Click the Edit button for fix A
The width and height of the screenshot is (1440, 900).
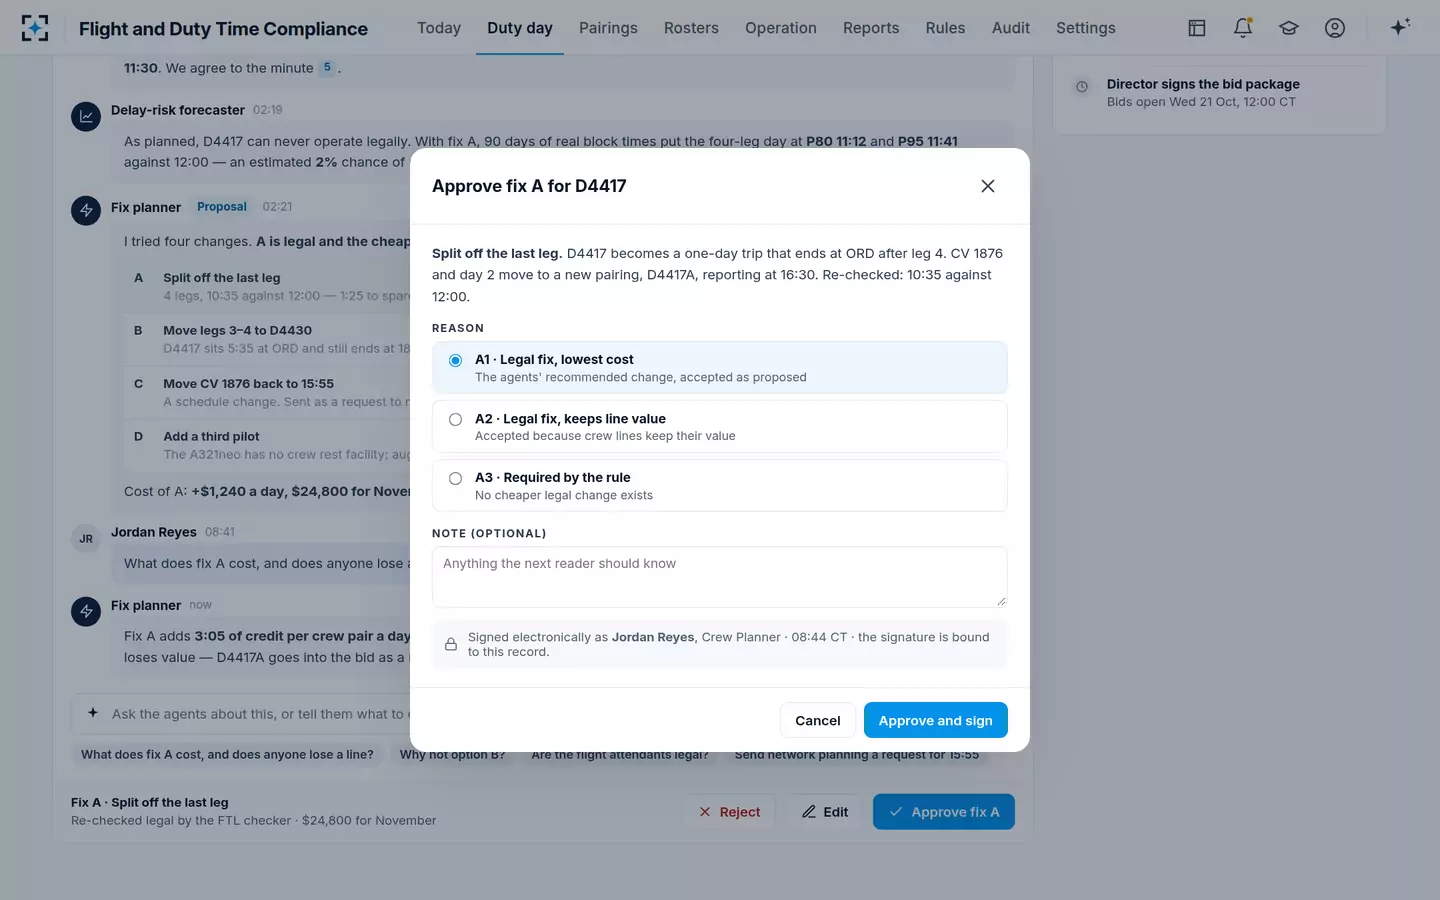(x=825, y=812)
